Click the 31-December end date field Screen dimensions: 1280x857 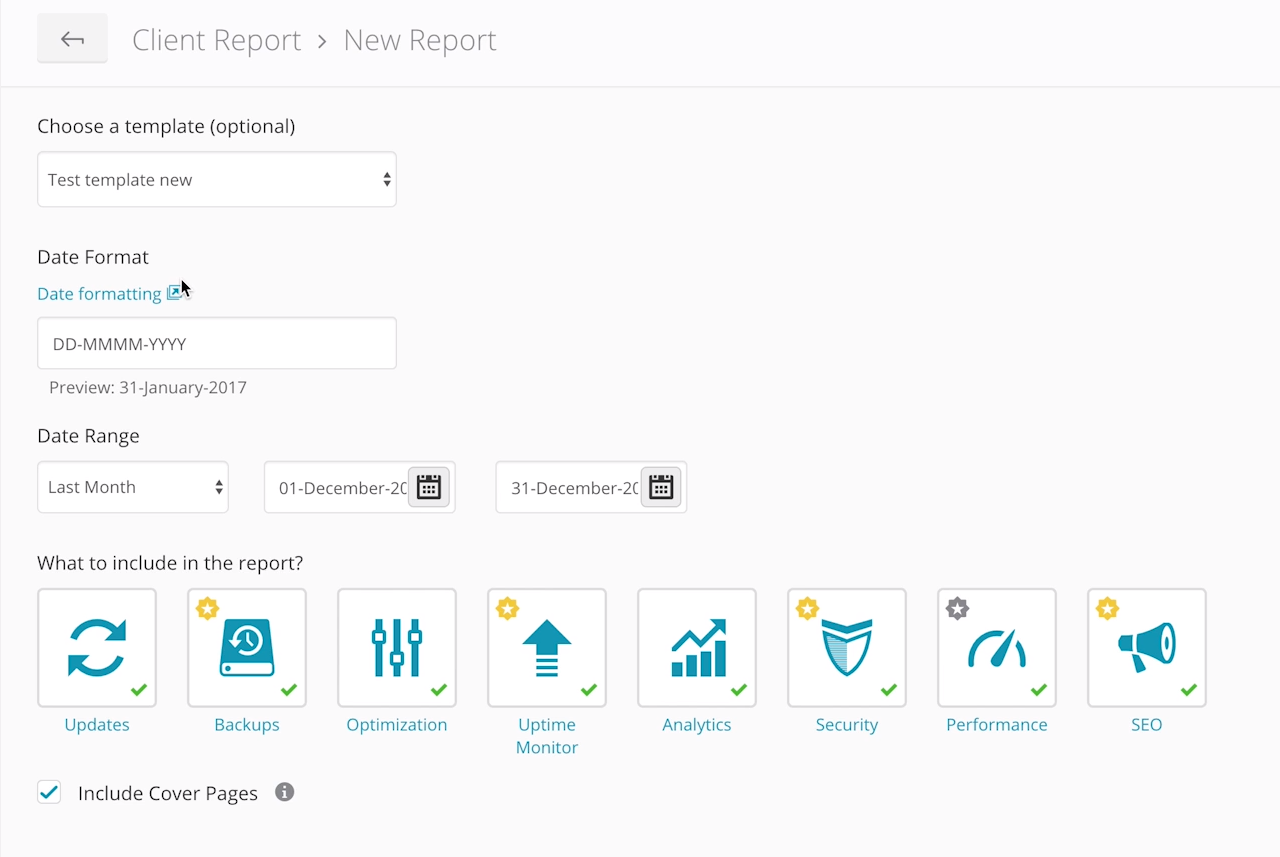(x=572, y=487)
